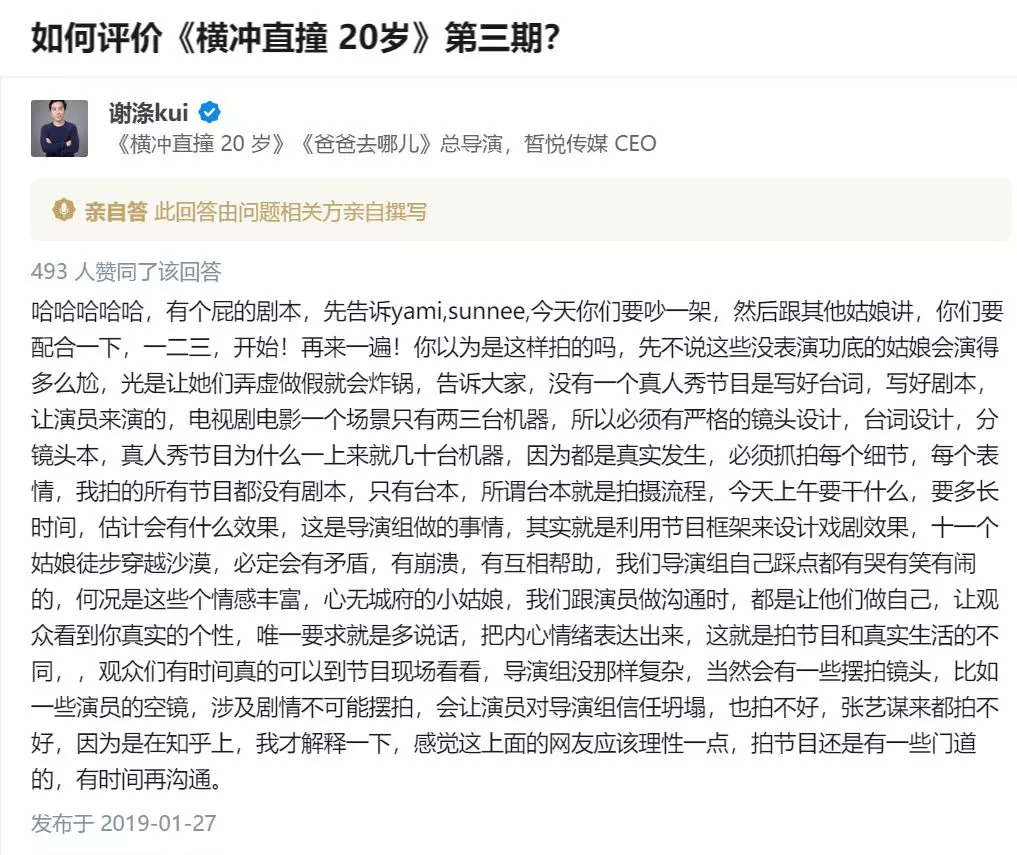Click the blue verified badge beside 谢涤kui
The width and height of the screenshot is (1017, 855).
(x=210, y=112)
